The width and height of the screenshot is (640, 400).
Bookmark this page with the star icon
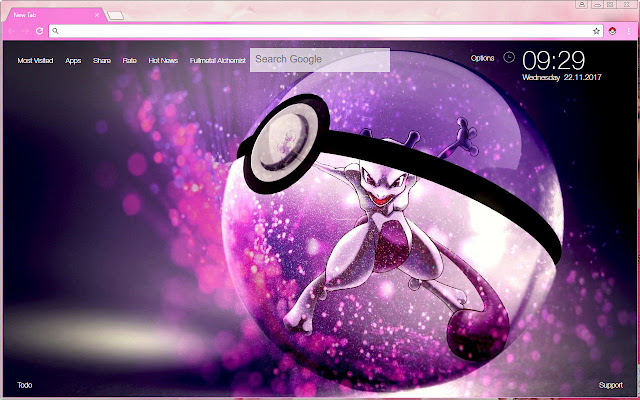tap(596, 31)
